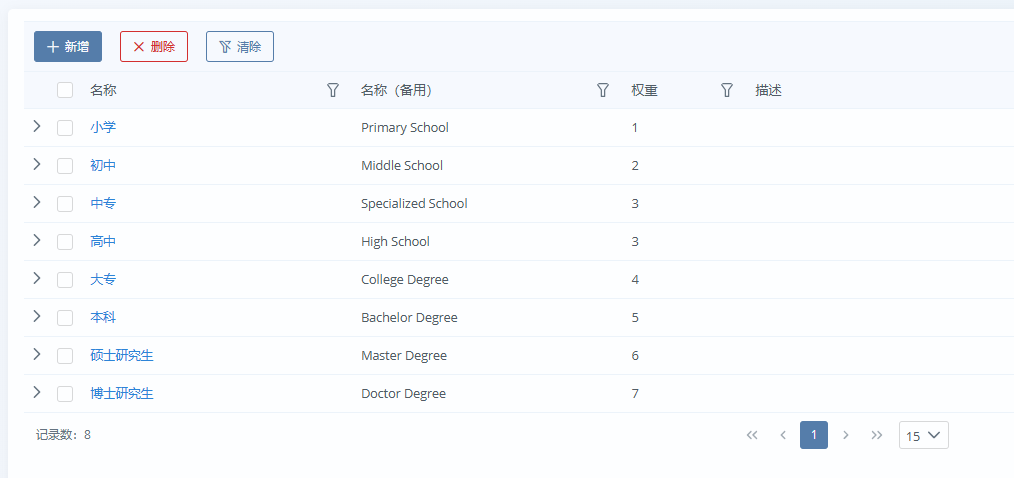The width and height of the screenshot is (1014, 478).
Task: Open the 硕士研究生 link
Action: [121, 356]
